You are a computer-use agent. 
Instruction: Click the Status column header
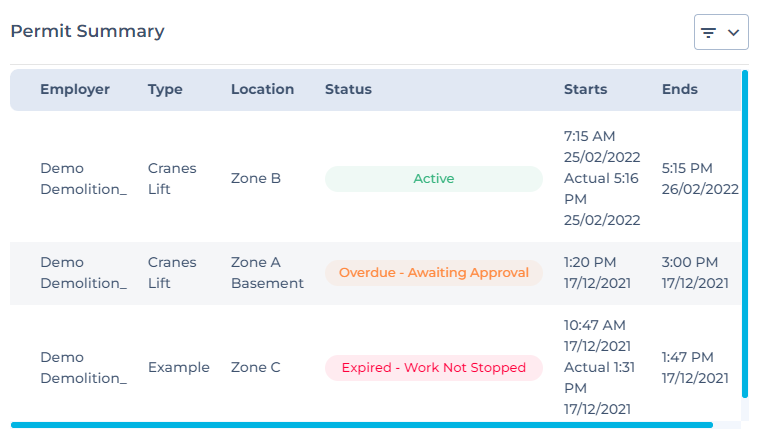point(348,89)
